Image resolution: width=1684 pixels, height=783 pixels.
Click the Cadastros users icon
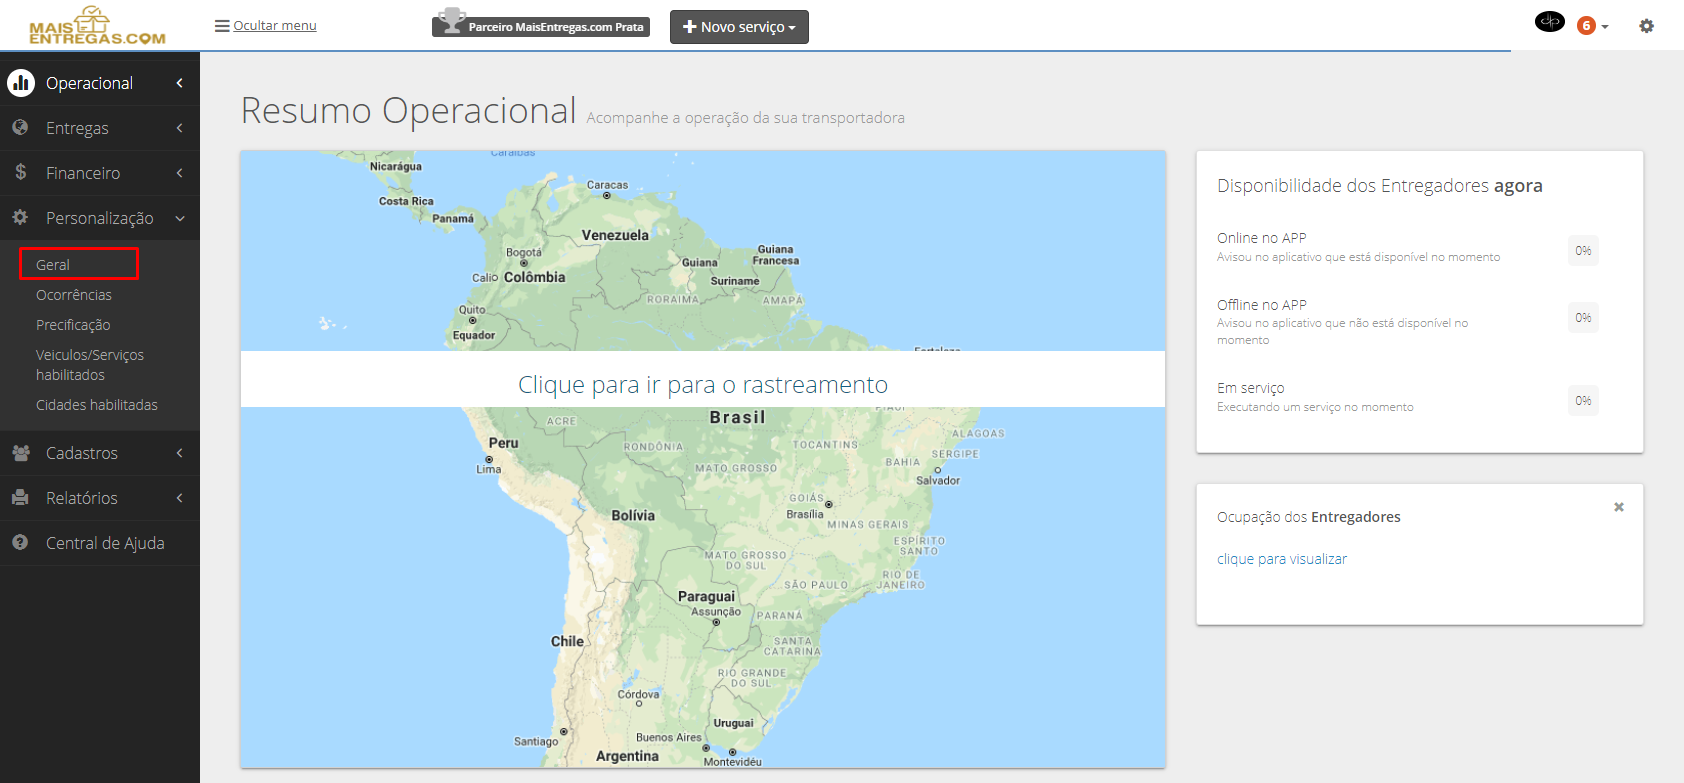[x=20, y=452]
